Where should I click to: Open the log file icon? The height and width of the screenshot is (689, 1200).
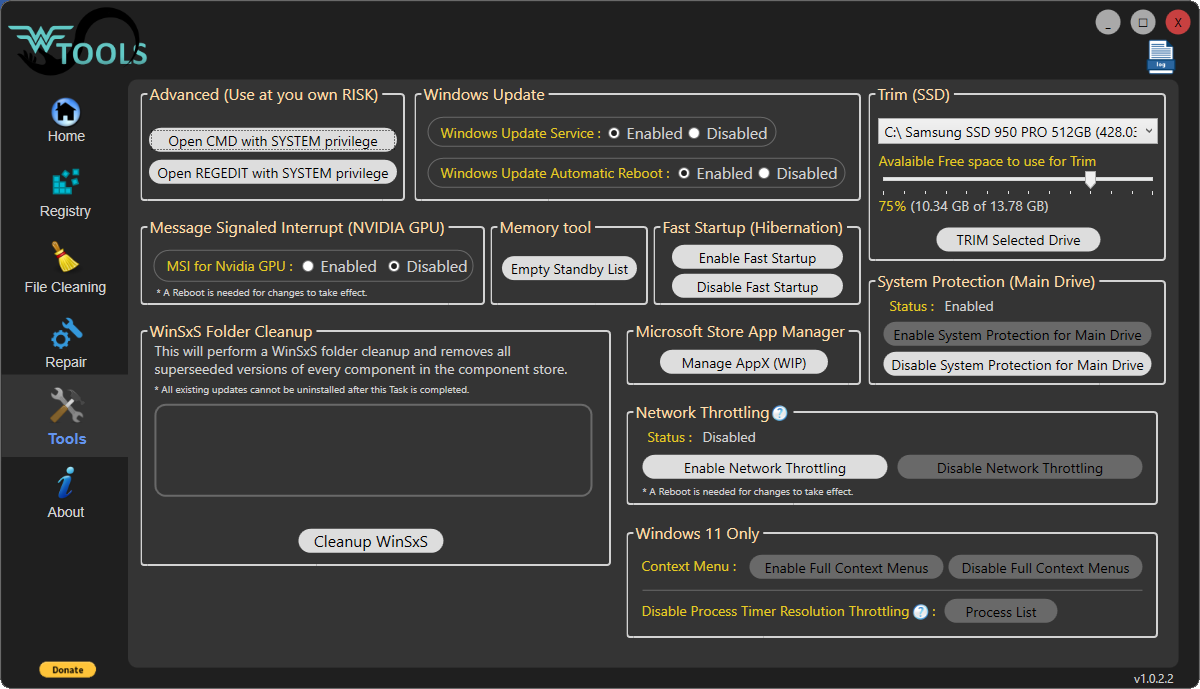[1160, 57]
